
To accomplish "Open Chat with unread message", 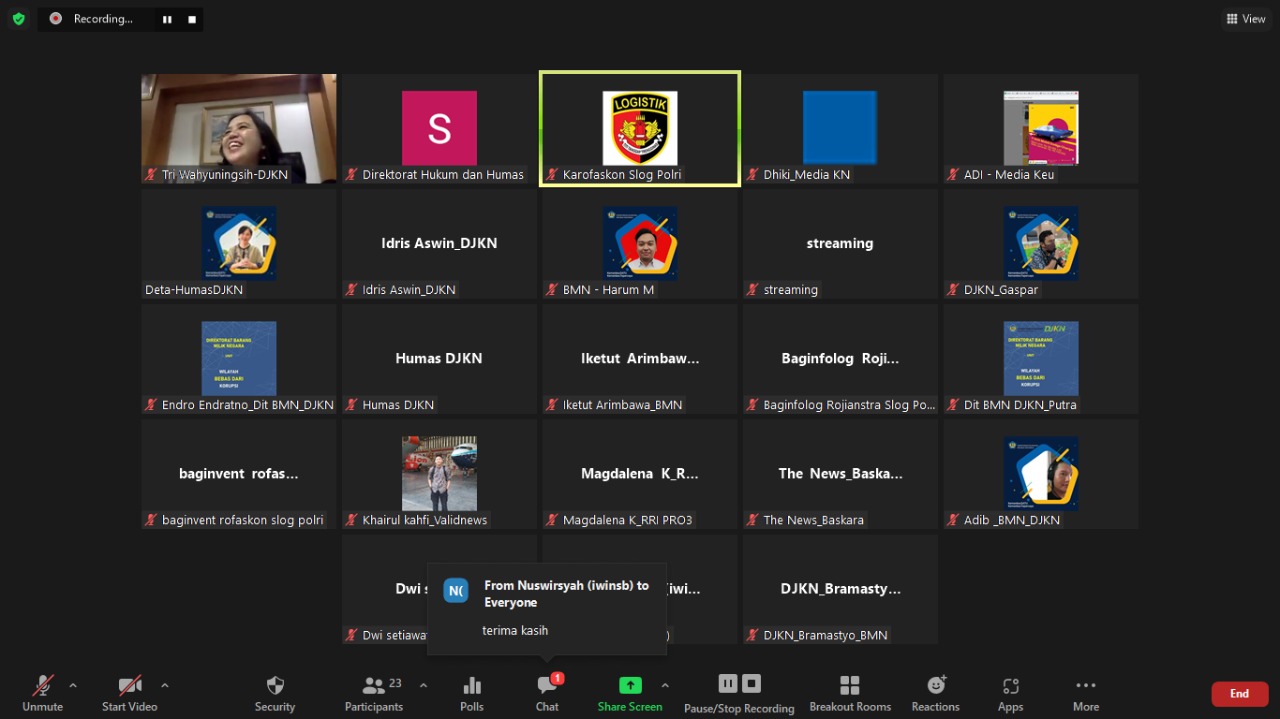I will tap(547, 692).
